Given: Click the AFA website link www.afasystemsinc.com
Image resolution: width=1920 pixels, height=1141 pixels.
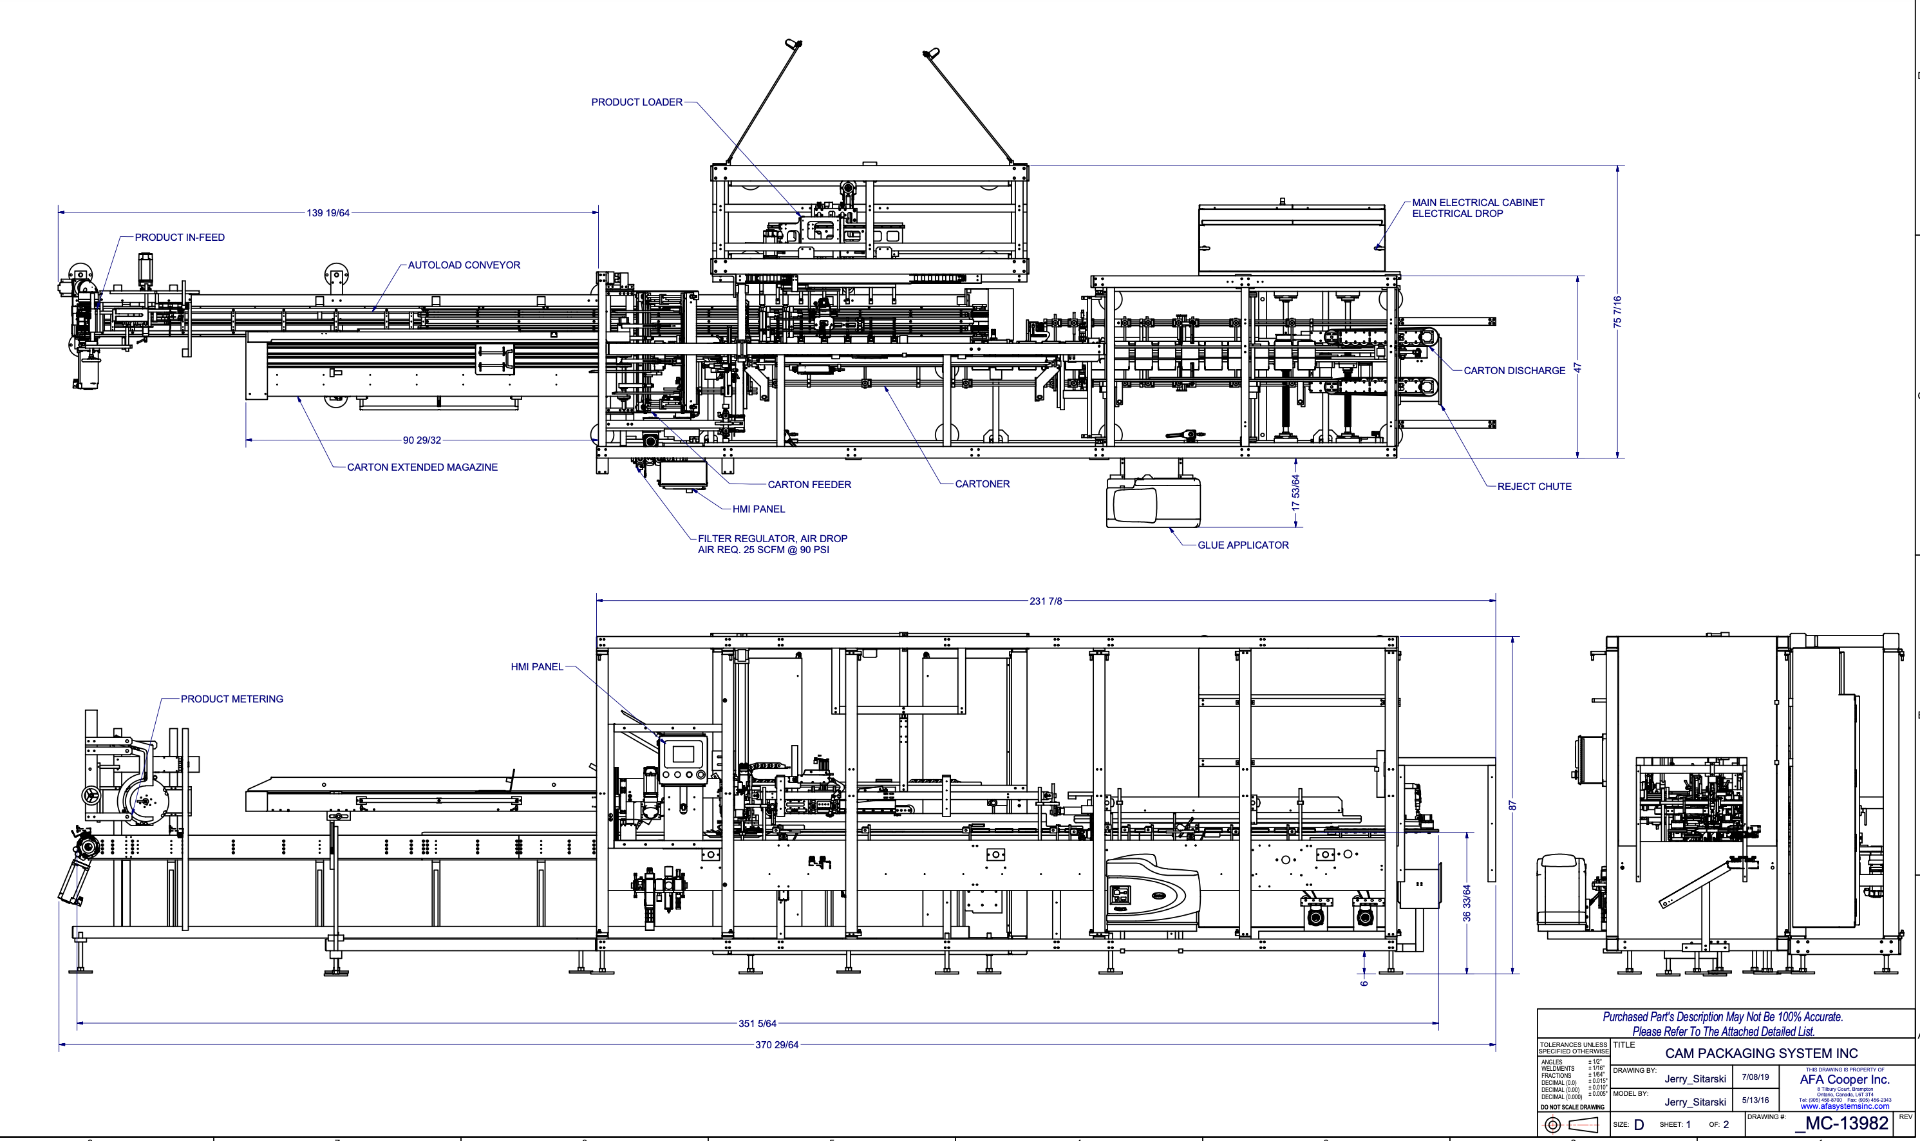Looking at the screenshot, I should tap(1845, 1106).
